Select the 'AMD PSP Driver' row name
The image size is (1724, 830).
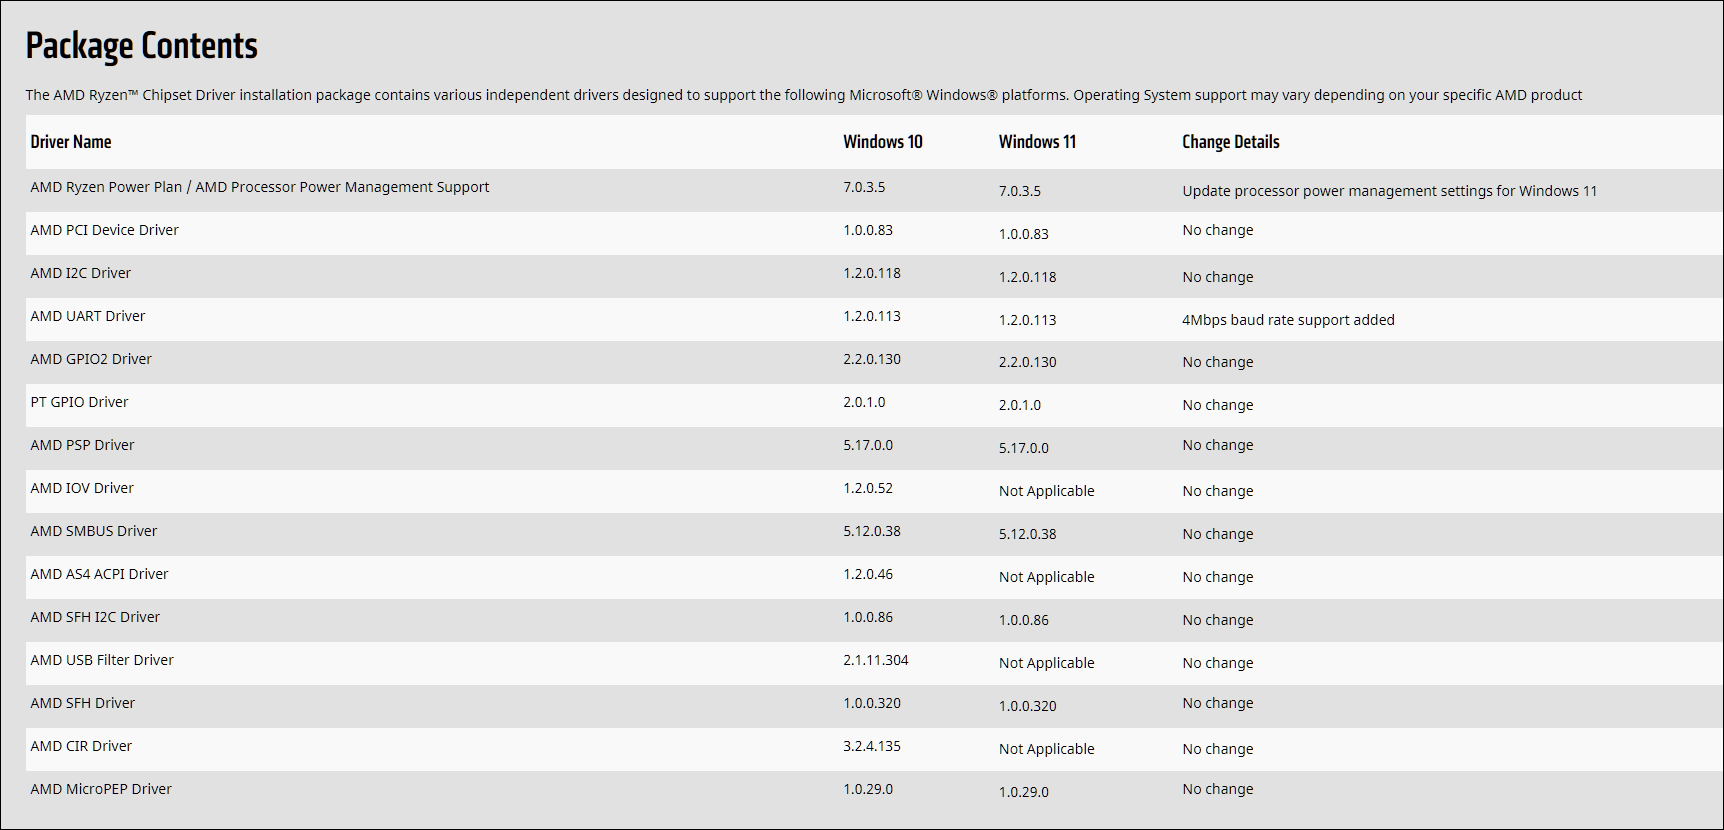click(82, 445)
